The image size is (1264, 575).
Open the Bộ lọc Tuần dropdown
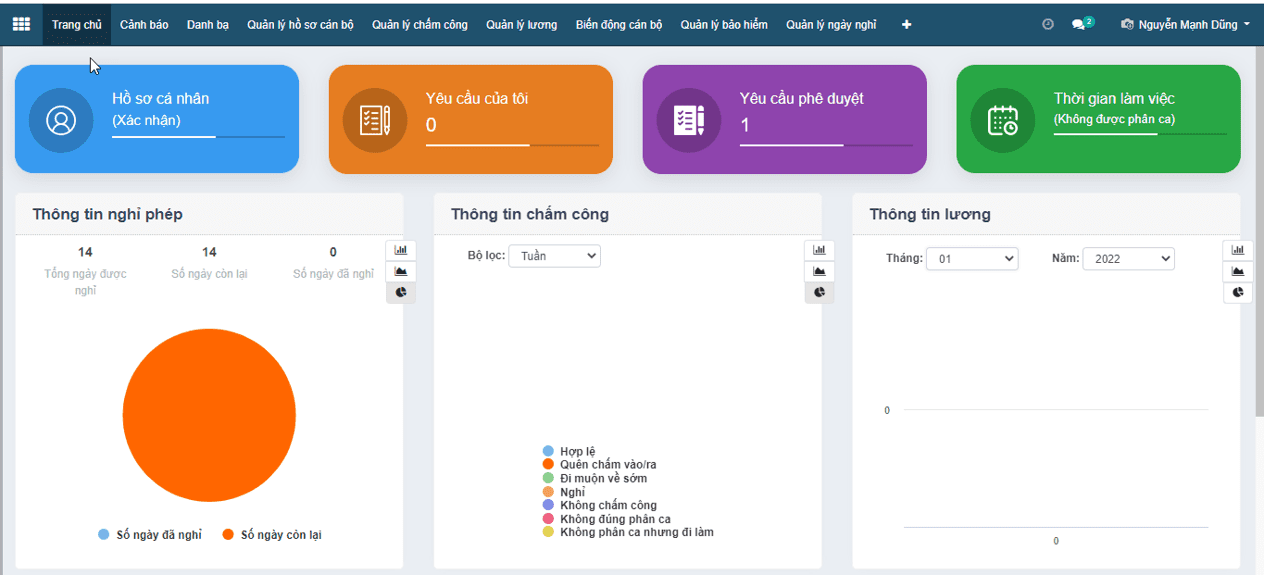click(554, 256)
